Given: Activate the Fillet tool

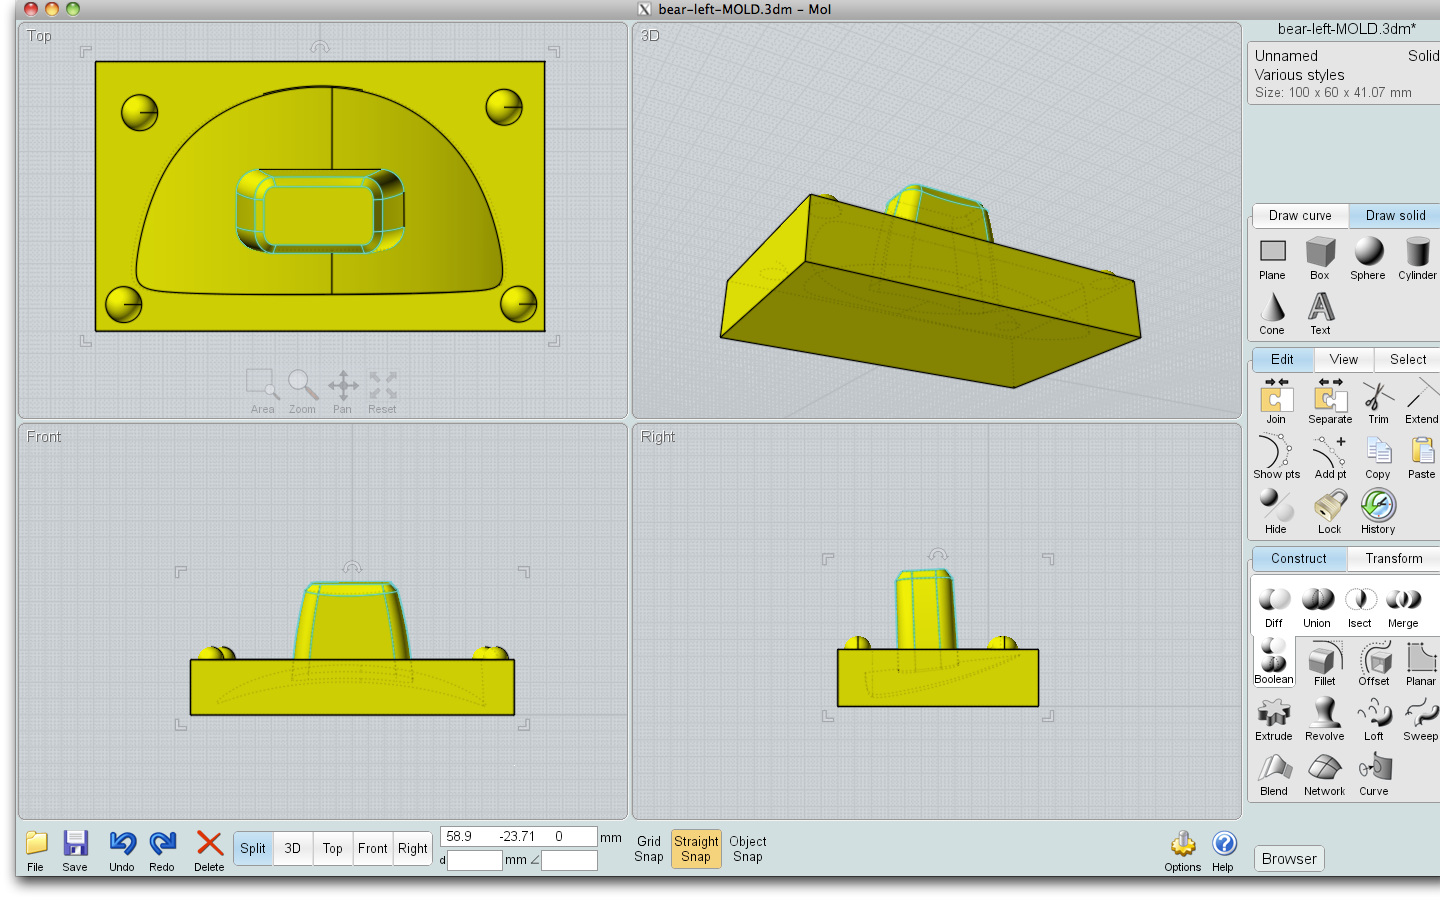Looking at the screenshot, I should click(x=1324, y=662).
